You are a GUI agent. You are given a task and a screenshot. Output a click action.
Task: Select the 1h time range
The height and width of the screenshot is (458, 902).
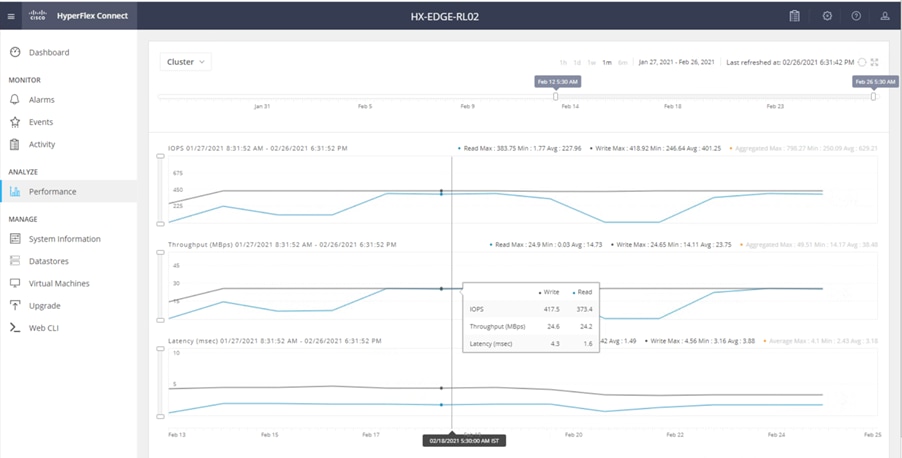point(563,63)
